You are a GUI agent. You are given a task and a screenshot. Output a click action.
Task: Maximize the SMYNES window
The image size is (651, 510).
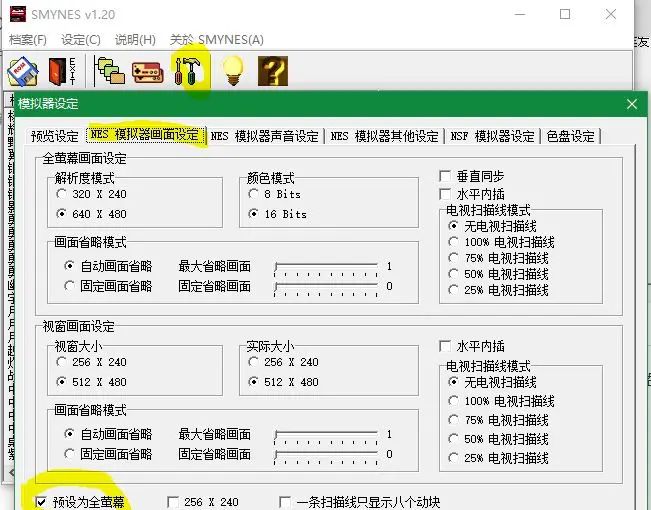pyautogui.click(x=565, y=15)
